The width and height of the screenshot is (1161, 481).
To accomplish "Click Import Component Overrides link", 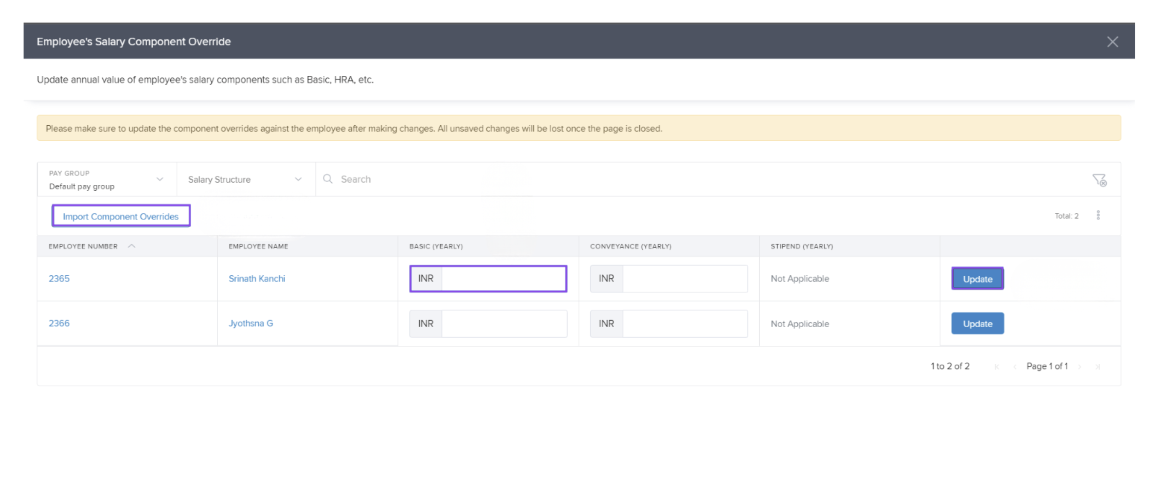I will click(120, 216).
